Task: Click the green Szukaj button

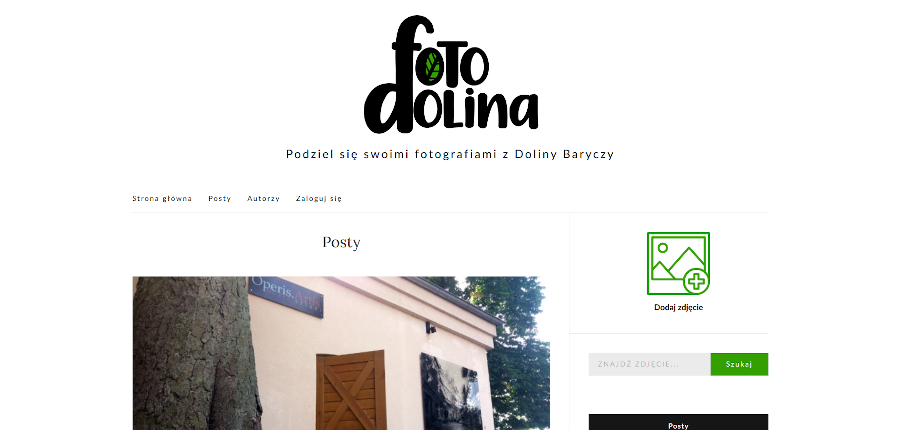Action: (739, 364)
